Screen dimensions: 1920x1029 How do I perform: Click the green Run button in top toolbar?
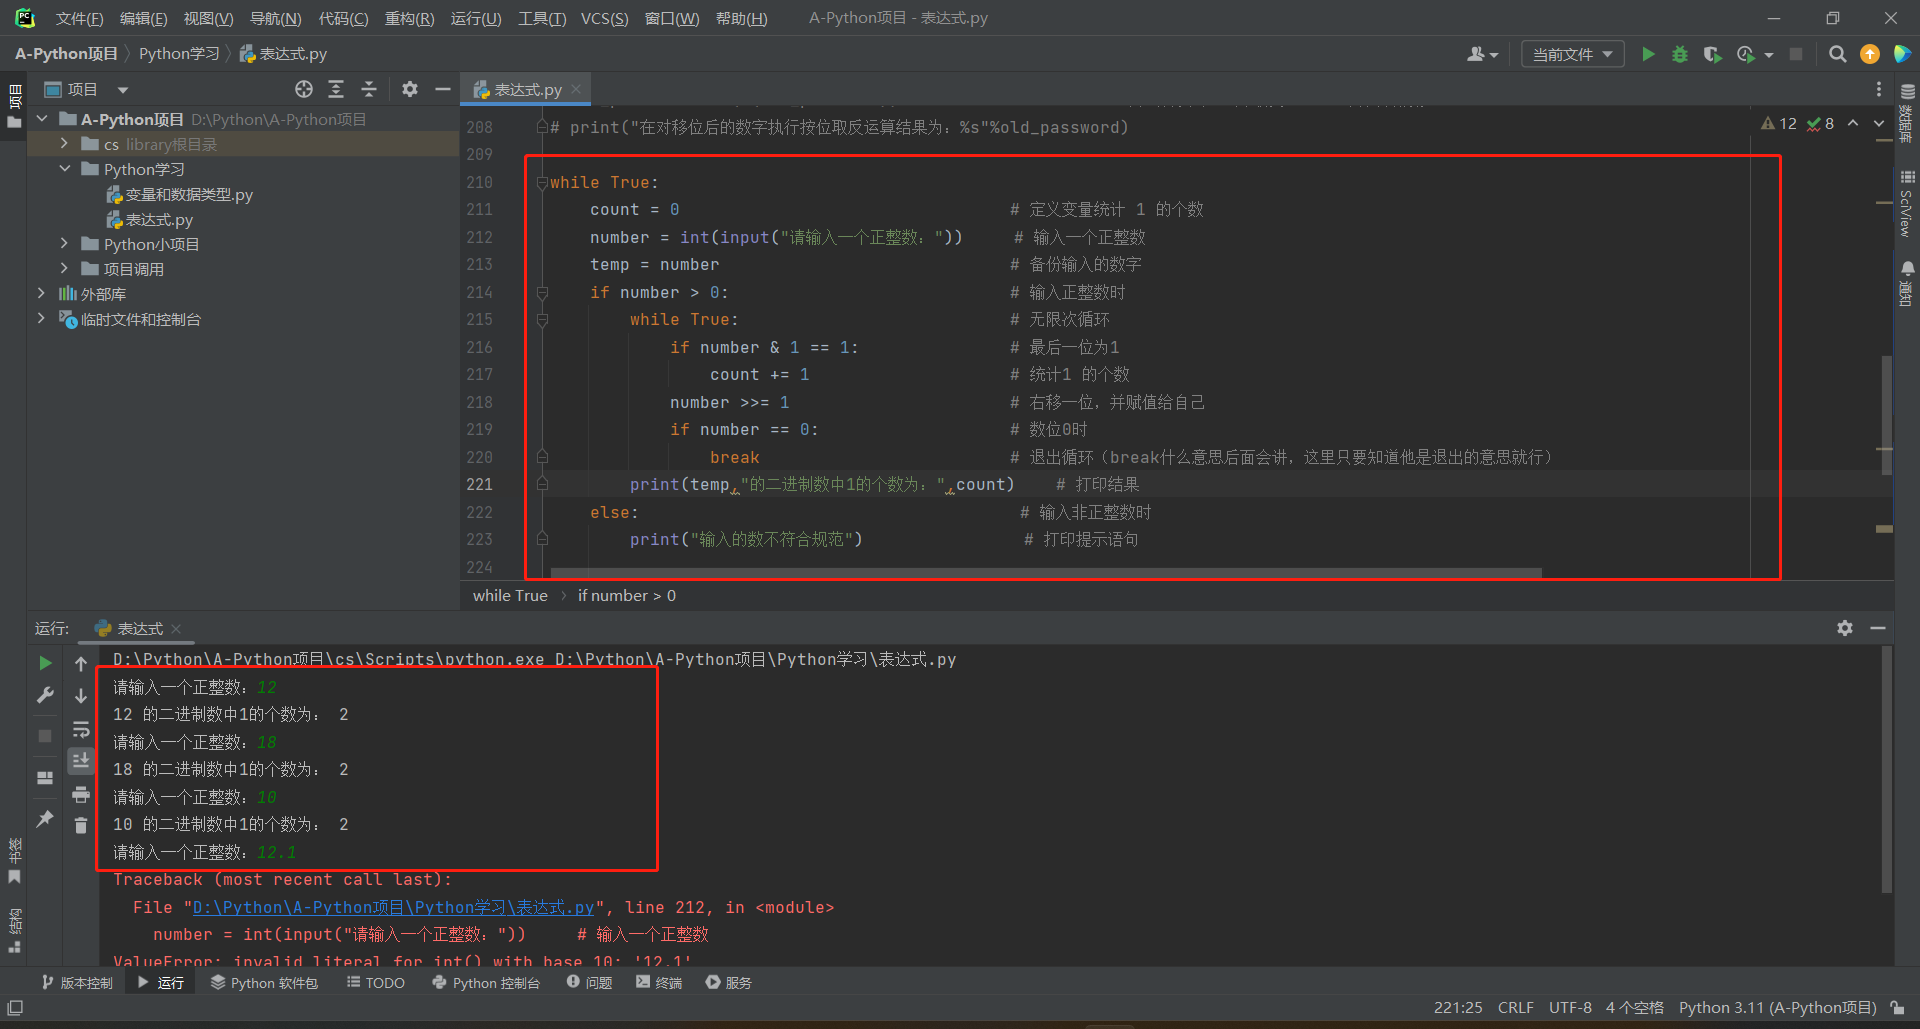click(x=1648, y=54)
